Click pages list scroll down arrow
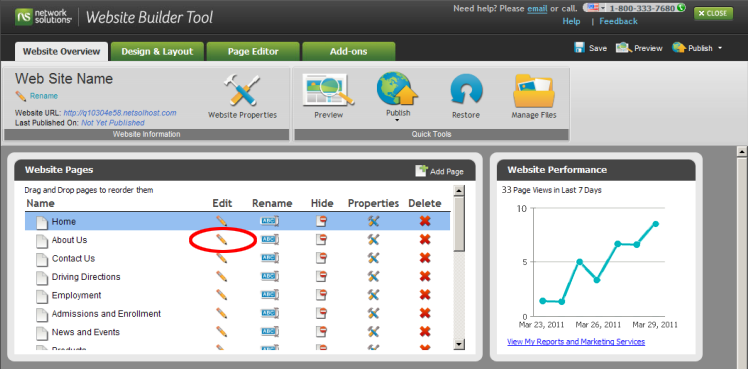This screenshot has width=748, height=369. (x=459, y=344)
